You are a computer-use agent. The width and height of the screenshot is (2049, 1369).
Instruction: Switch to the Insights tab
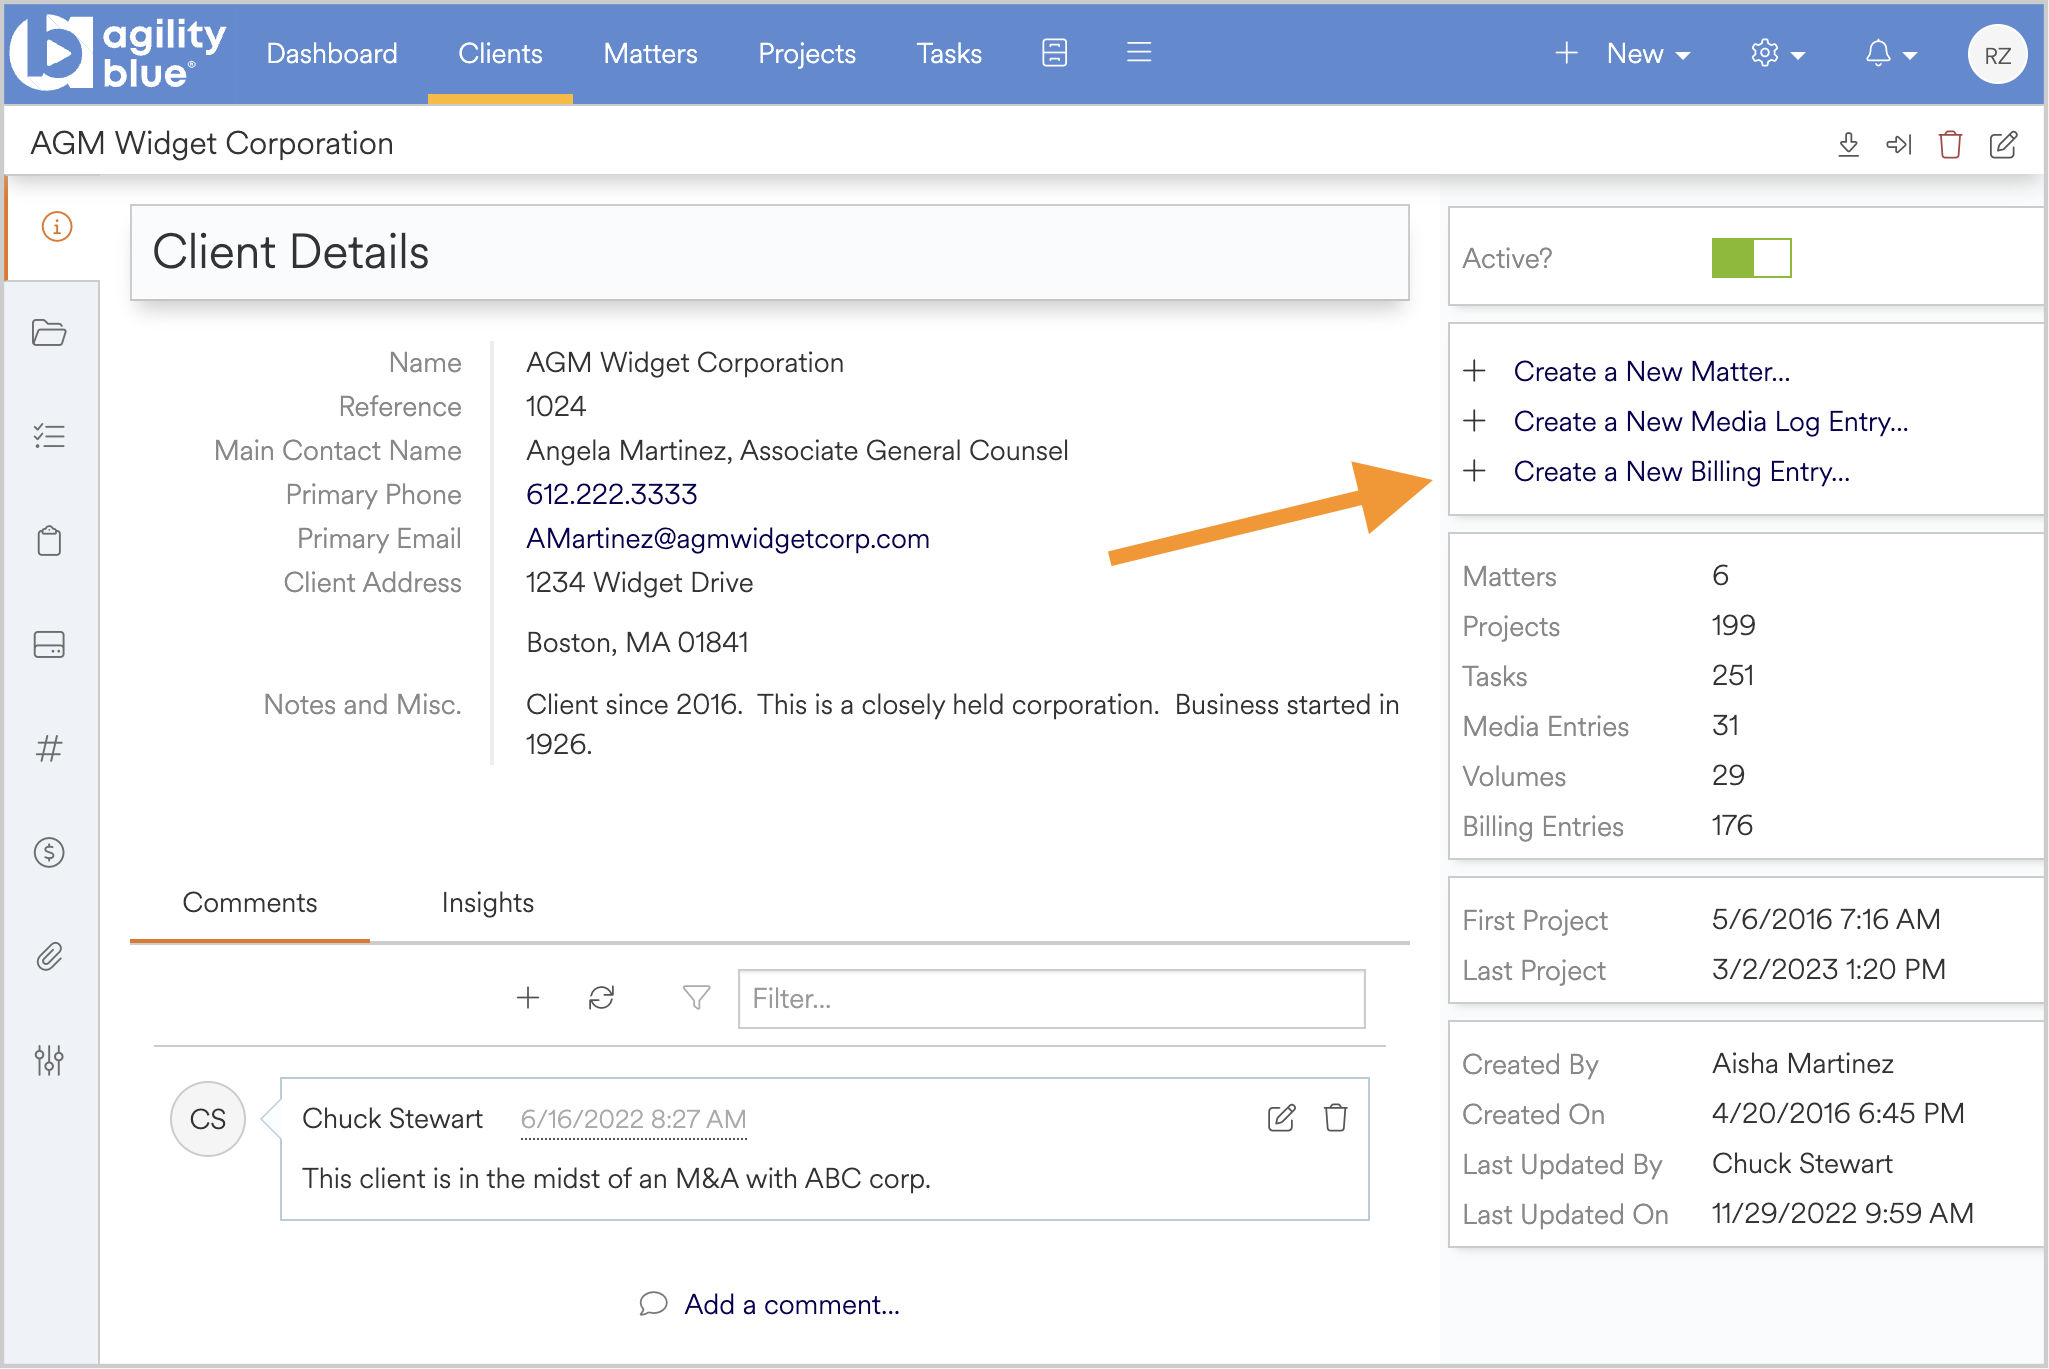coord(488,903)
